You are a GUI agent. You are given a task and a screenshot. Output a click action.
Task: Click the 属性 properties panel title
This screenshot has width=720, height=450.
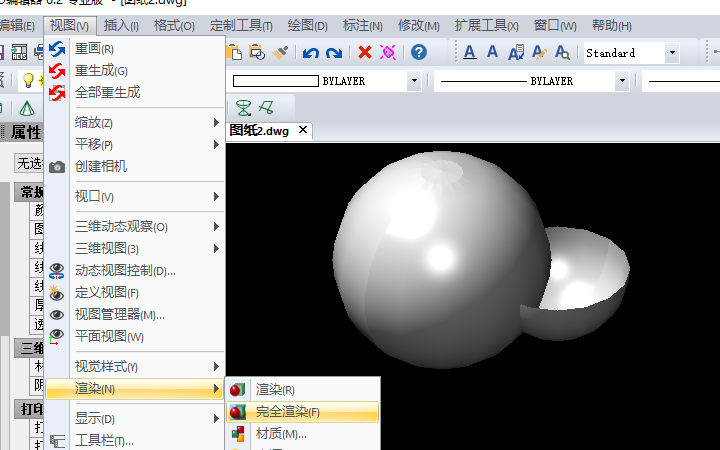coord(26,133)
